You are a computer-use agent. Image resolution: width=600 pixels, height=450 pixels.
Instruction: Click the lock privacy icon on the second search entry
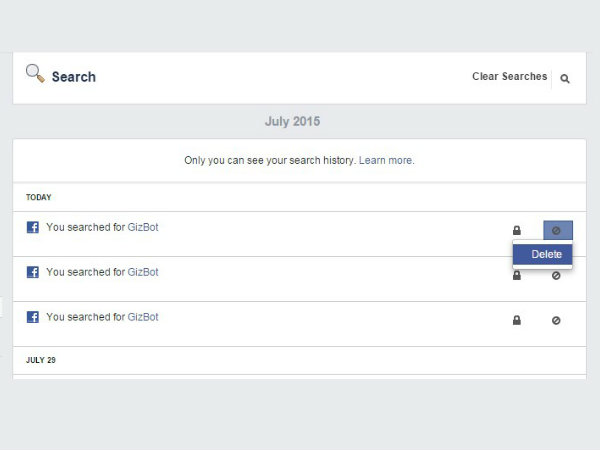[x=517, y=275]
